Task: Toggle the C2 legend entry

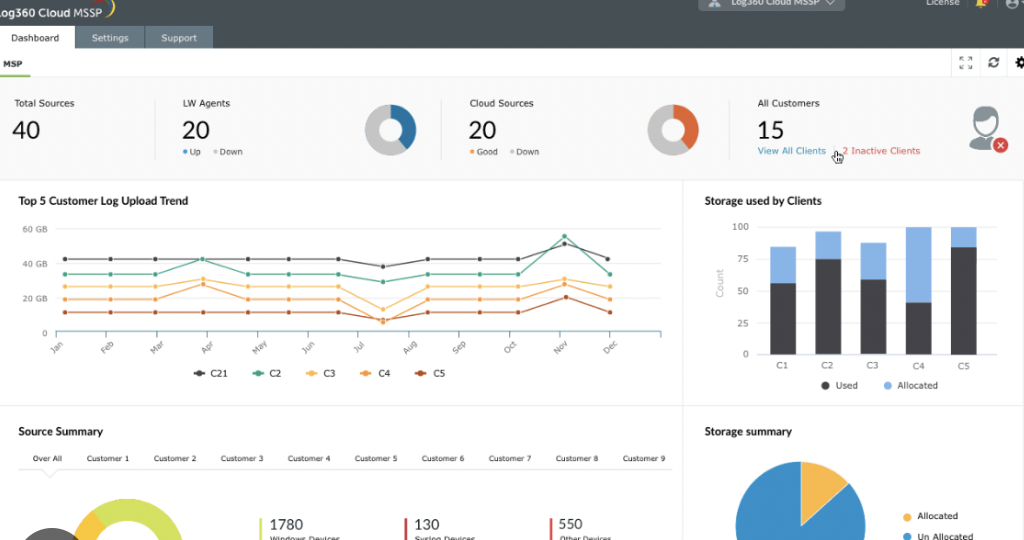Action: [x=266, y=373]
